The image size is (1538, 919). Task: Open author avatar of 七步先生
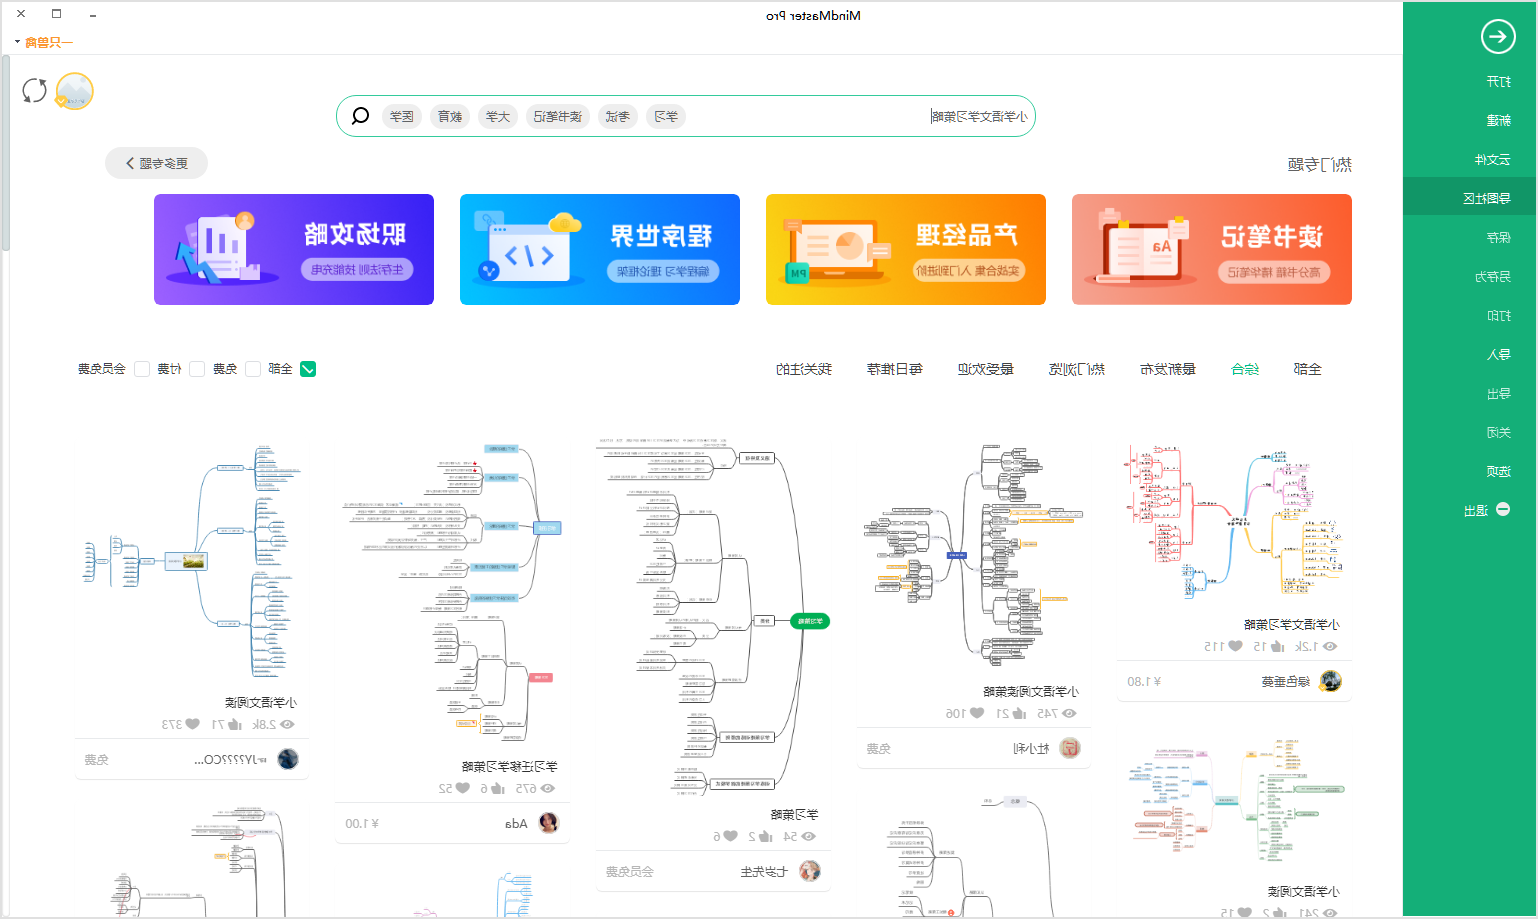tap(809, 871)
